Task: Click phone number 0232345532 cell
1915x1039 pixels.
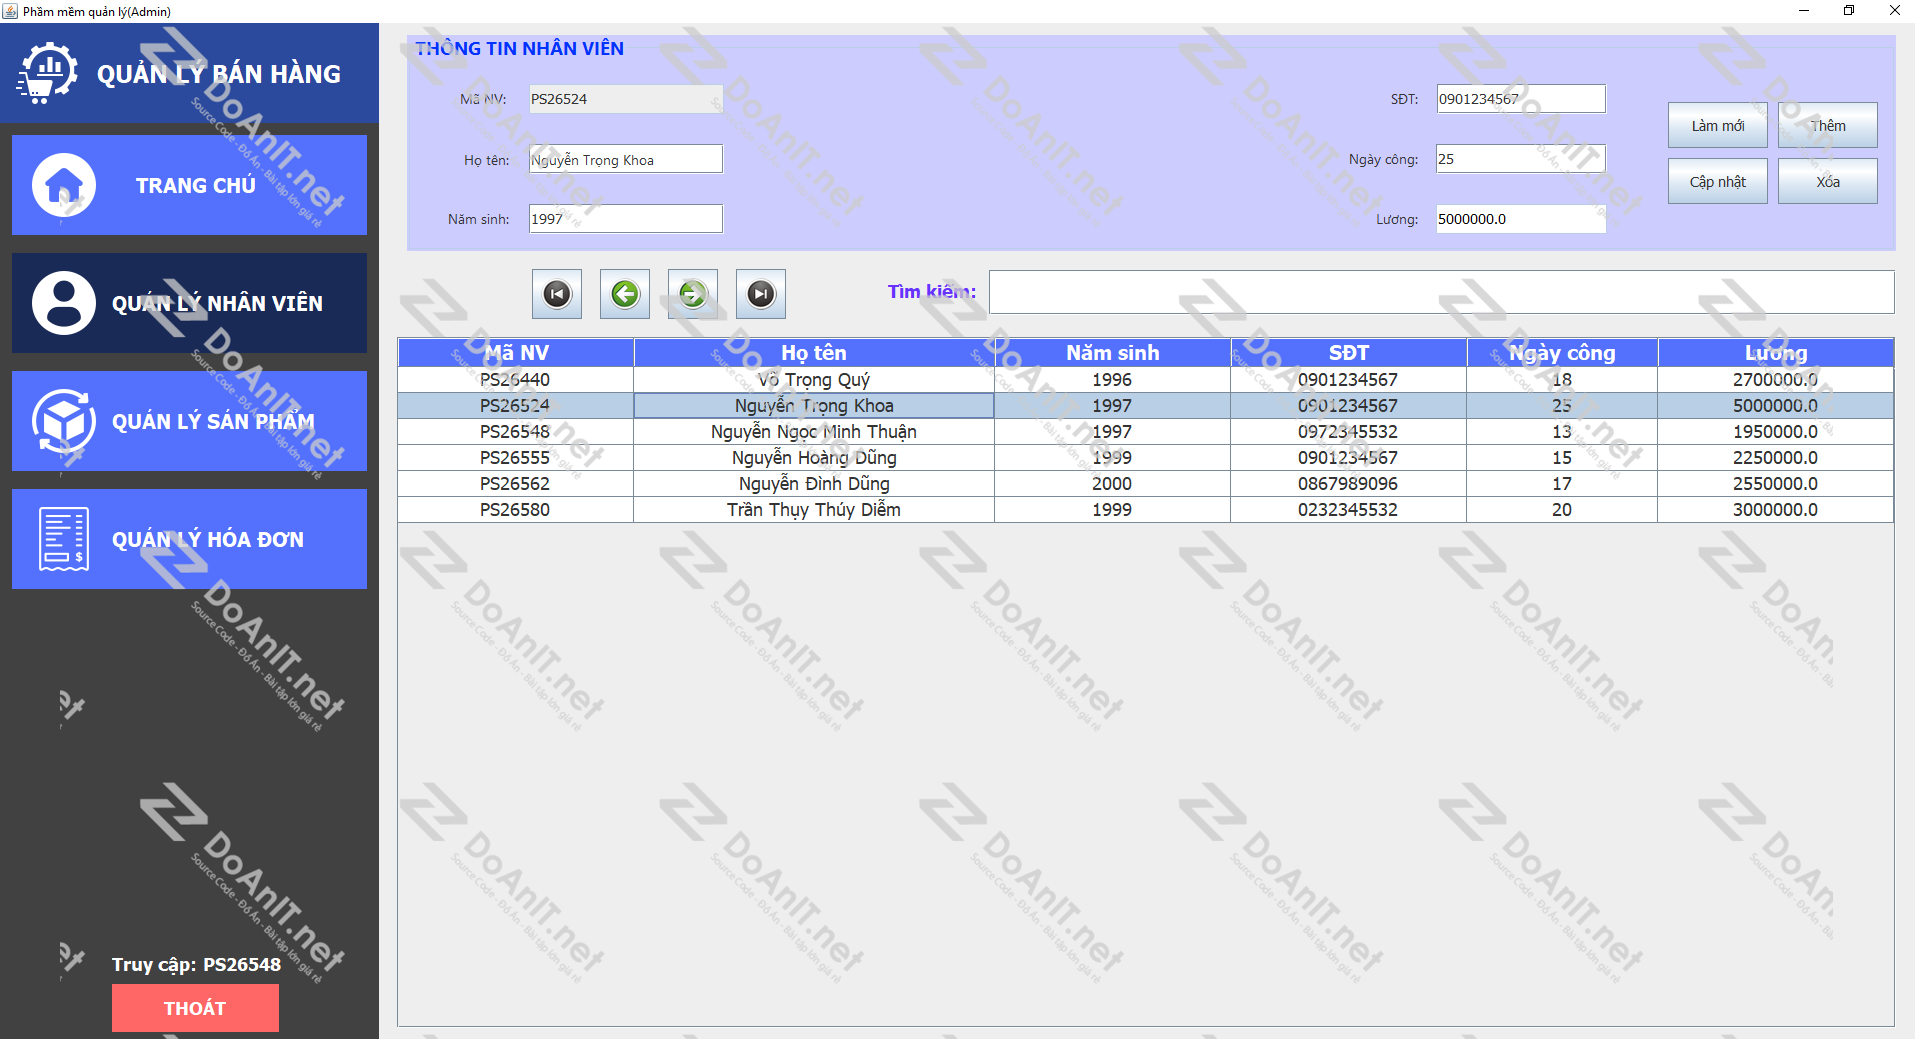Action: click(1348, 510)
